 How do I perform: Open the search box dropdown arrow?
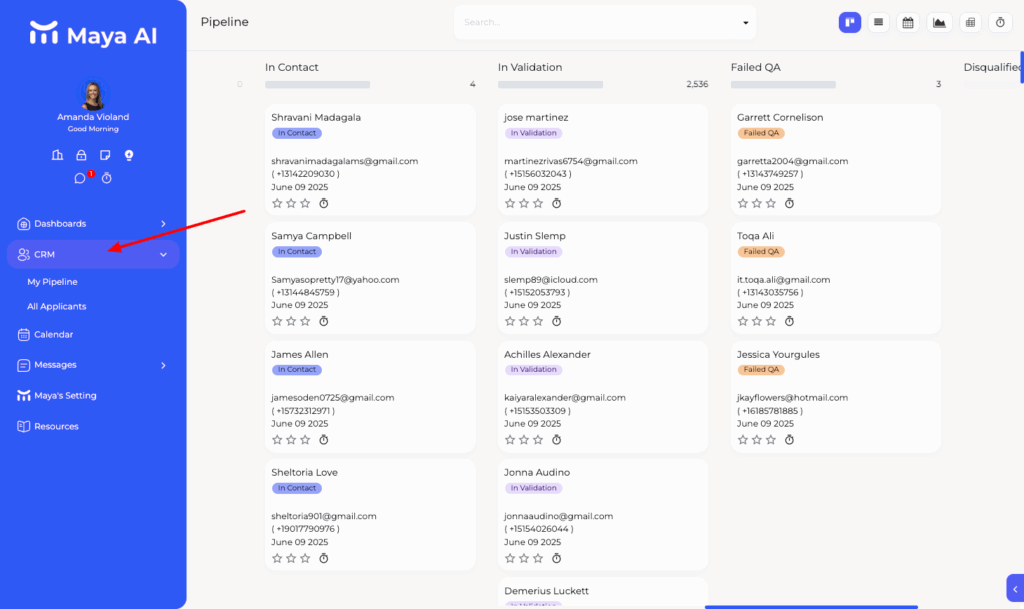tap(745, 23)
